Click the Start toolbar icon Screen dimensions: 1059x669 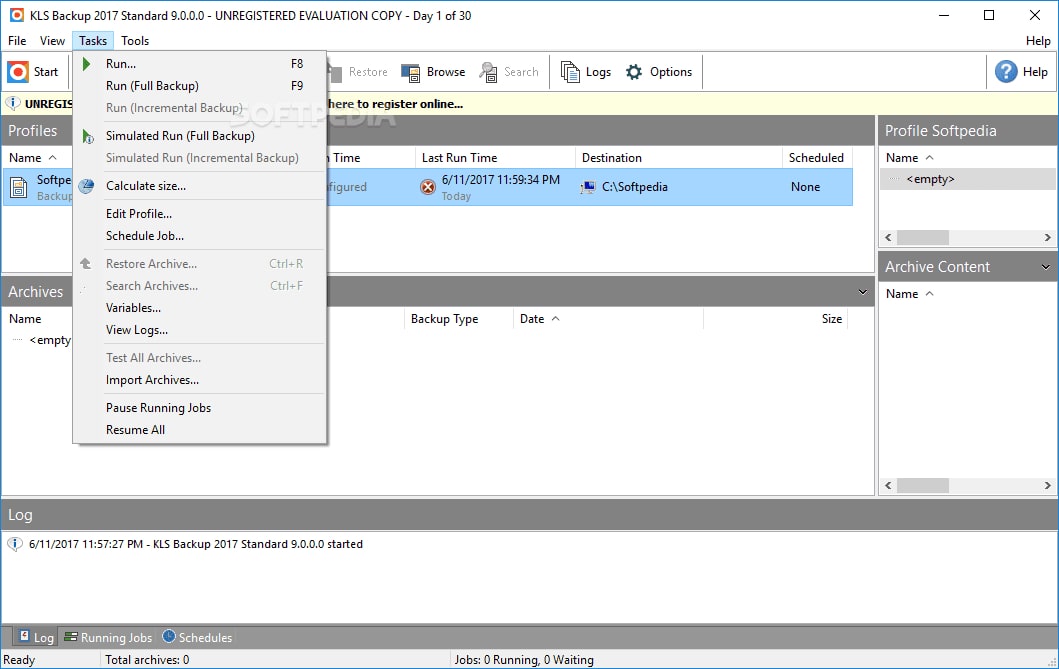tap(19, 72)
